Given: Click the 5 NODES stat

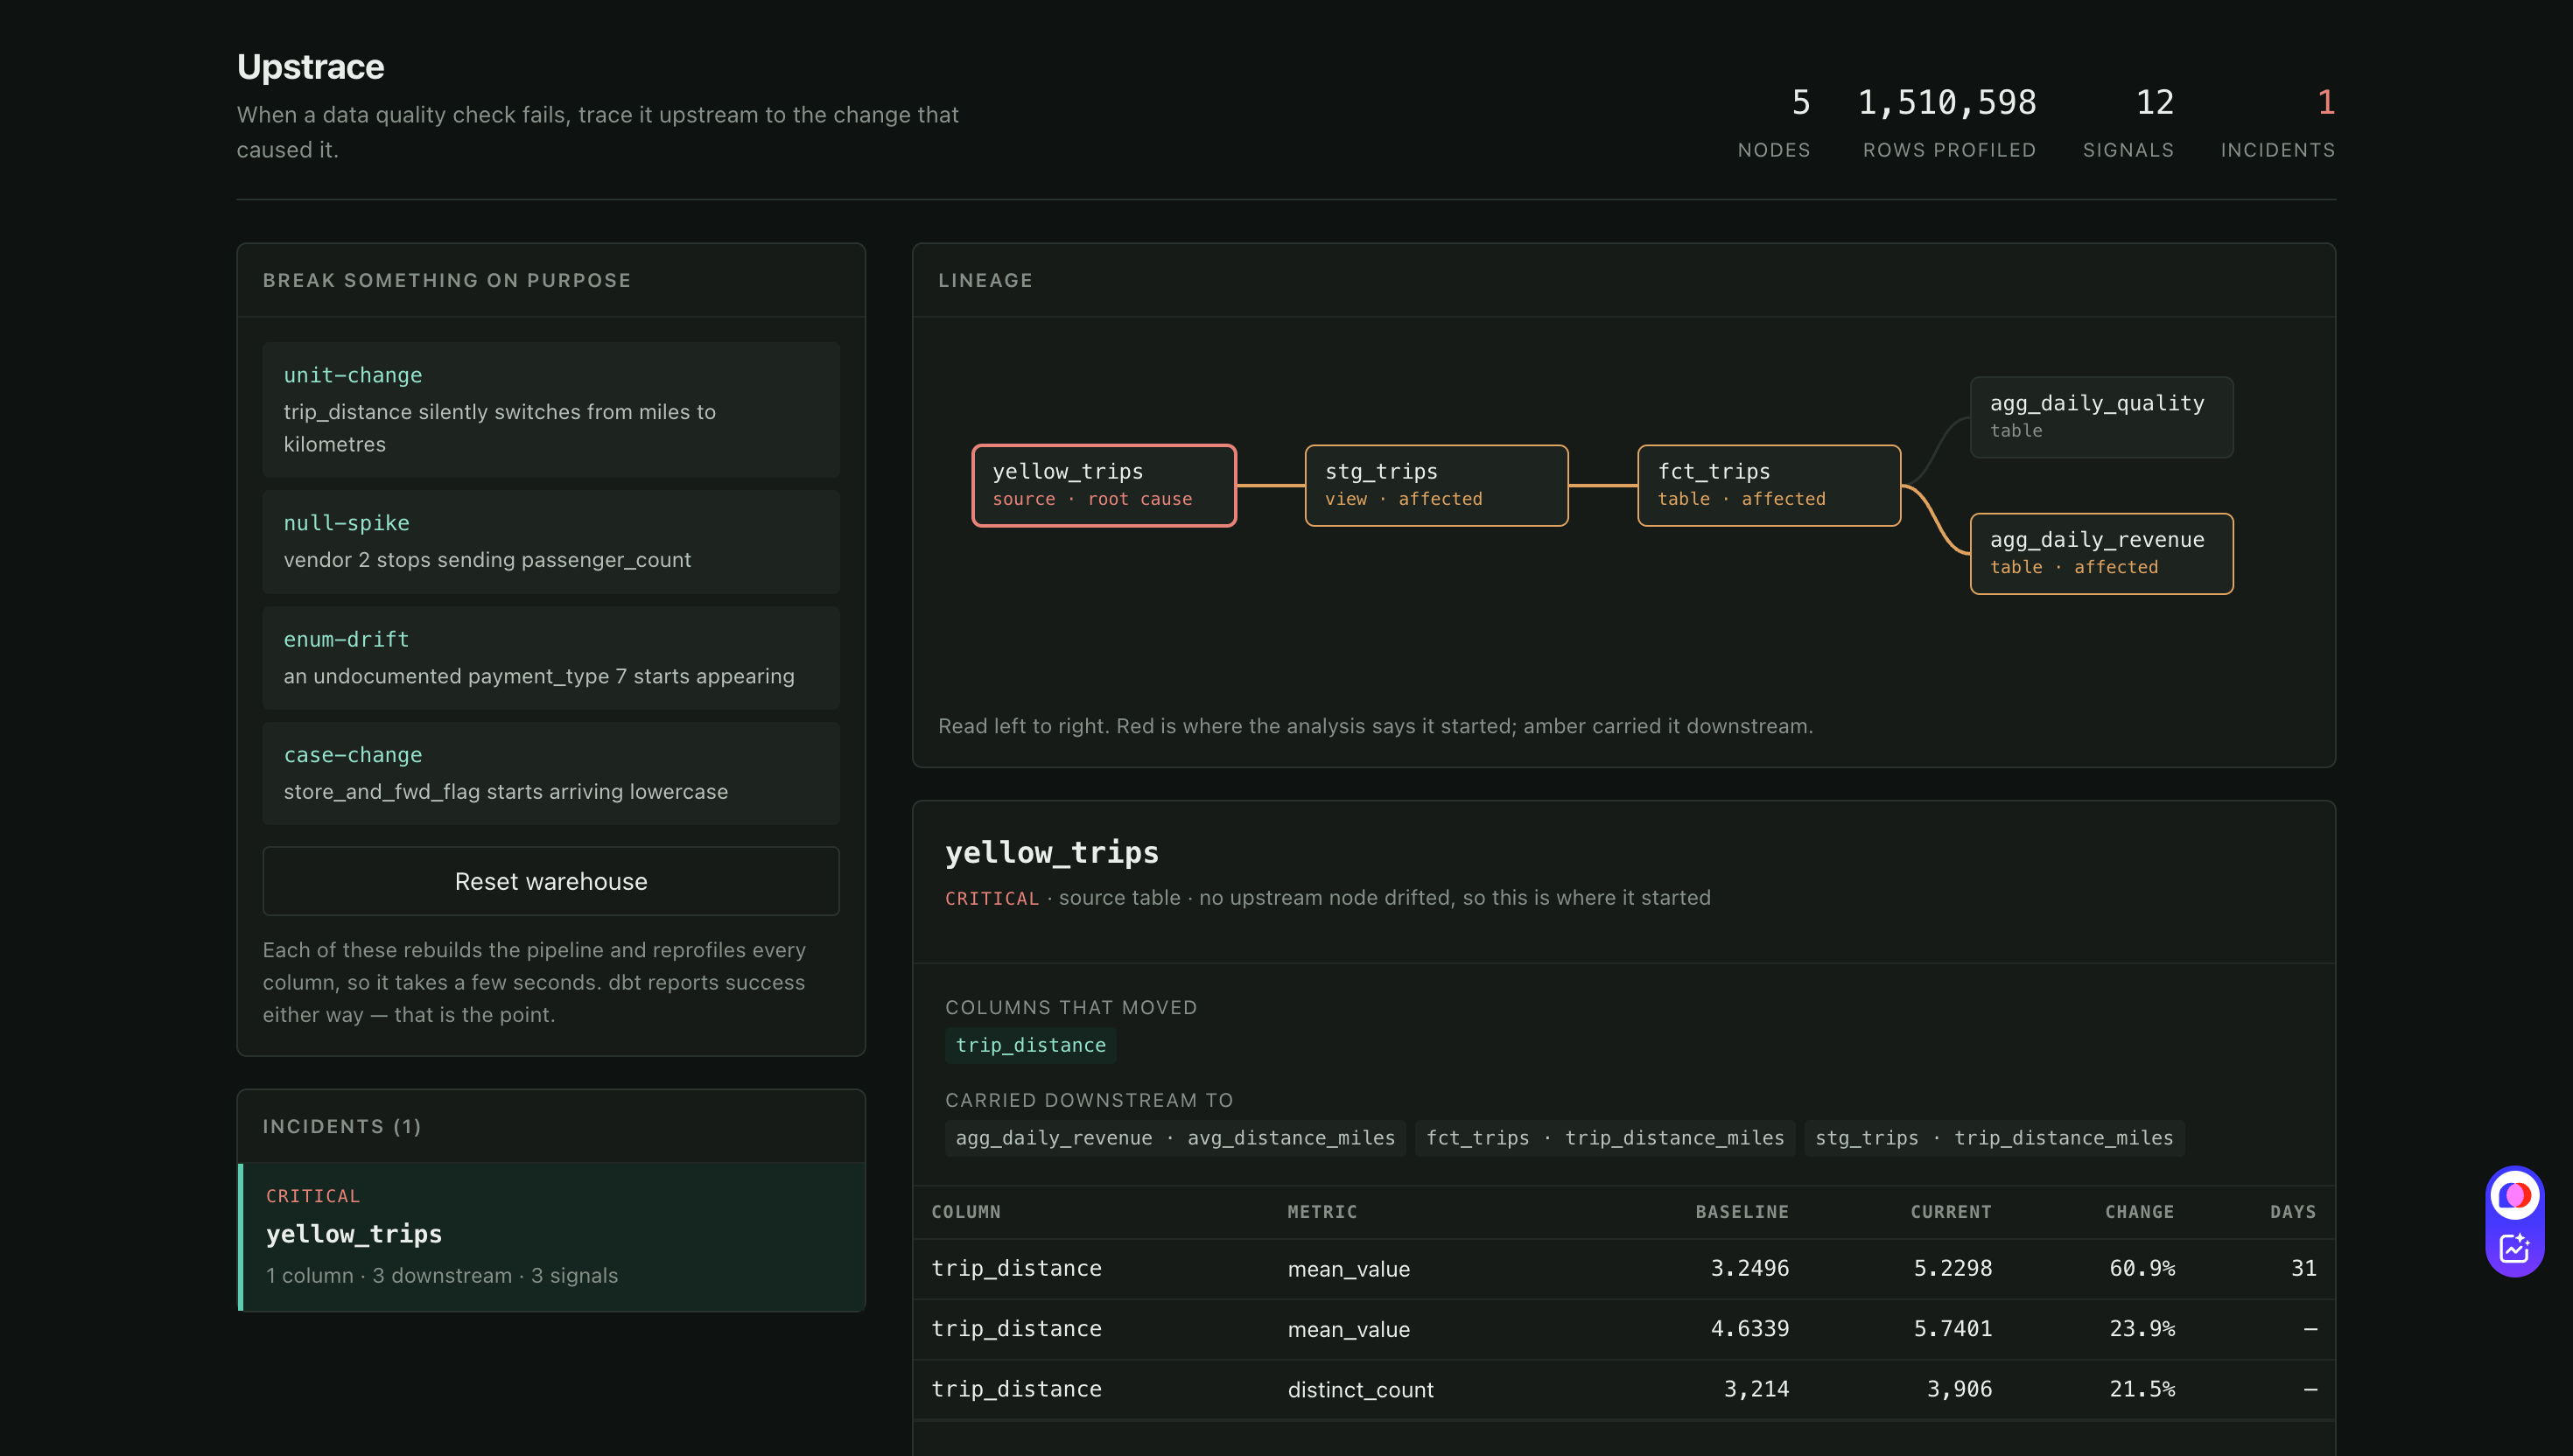Looking at the screenshot, I should coord(1774,123).
